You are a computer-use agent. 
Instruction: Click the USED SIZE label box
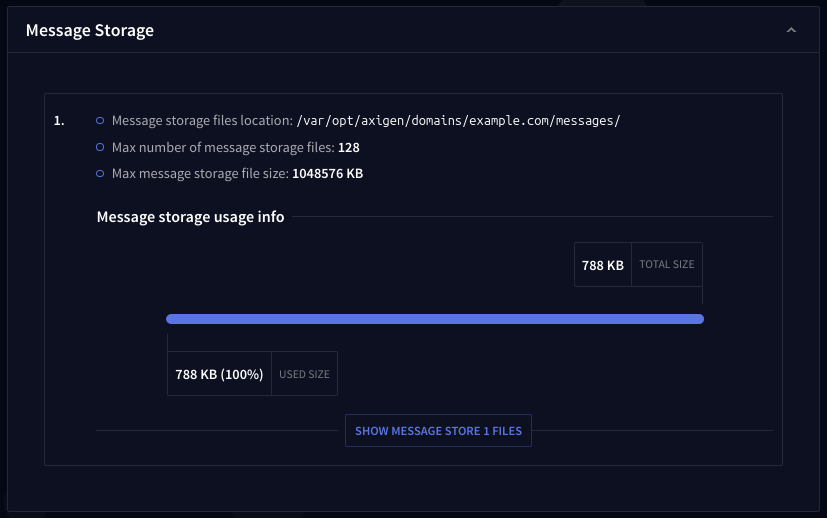point(304,374)
